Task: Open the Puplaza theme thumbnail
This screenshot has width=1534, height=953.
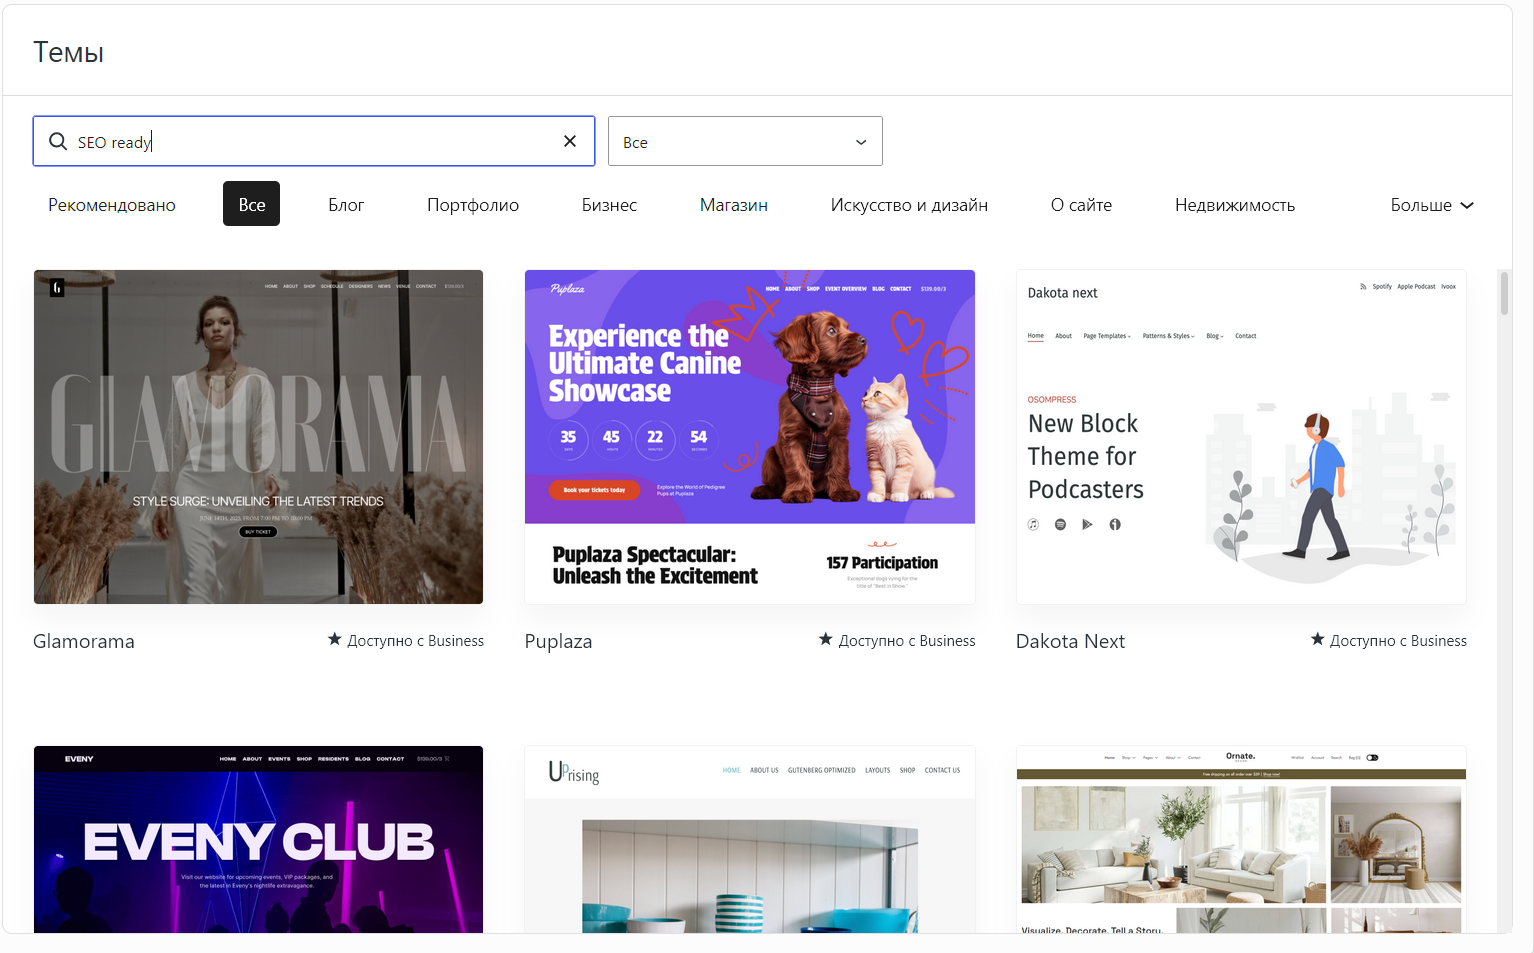Action: (749, 436)
